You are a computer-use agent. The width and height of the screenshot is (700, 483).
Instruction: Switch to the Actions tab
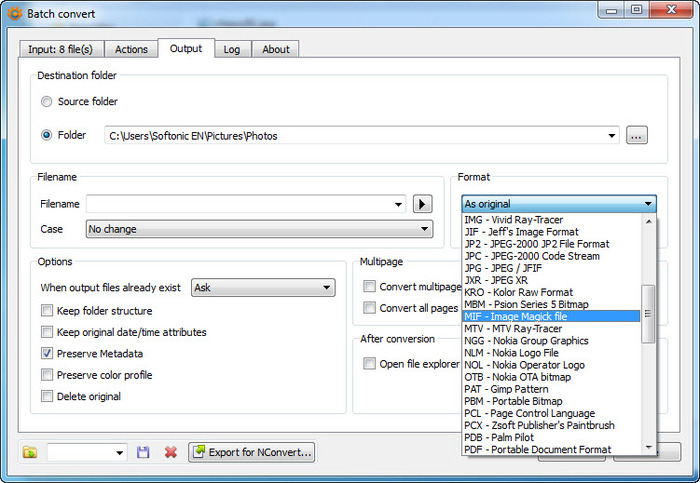[x=131, y=49]
